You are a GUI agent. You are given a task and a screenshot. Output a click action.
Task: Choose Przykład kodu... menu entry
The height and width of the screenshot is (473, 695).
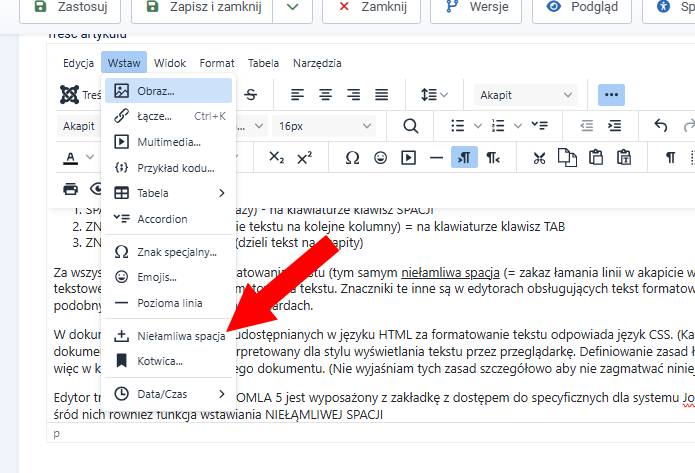click(168, 168)
